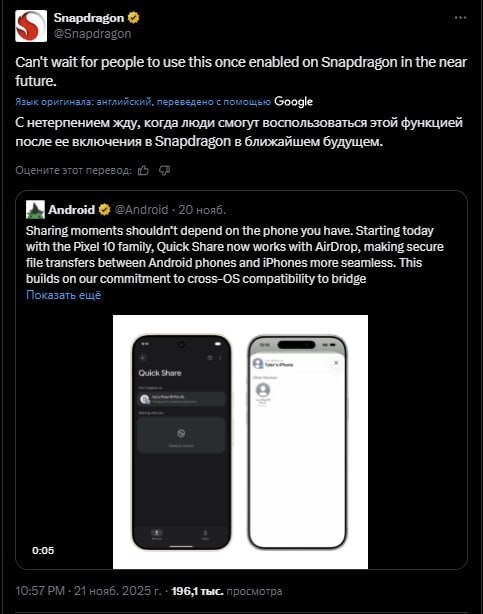Open the Snapdragon profile avatar
The width and height of the screenshot is (483, 614).
(x=31, y=26)
